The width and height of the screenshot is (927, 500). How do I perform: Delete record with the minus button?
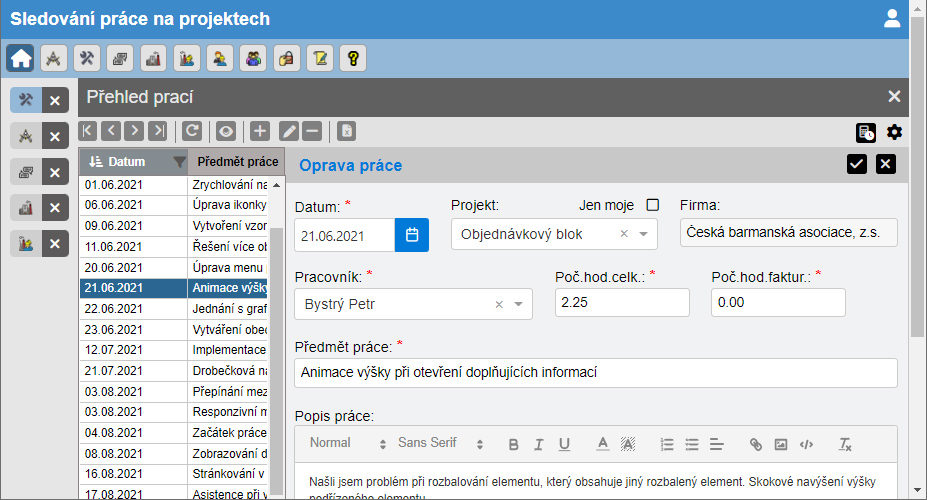tap(312, 131)
